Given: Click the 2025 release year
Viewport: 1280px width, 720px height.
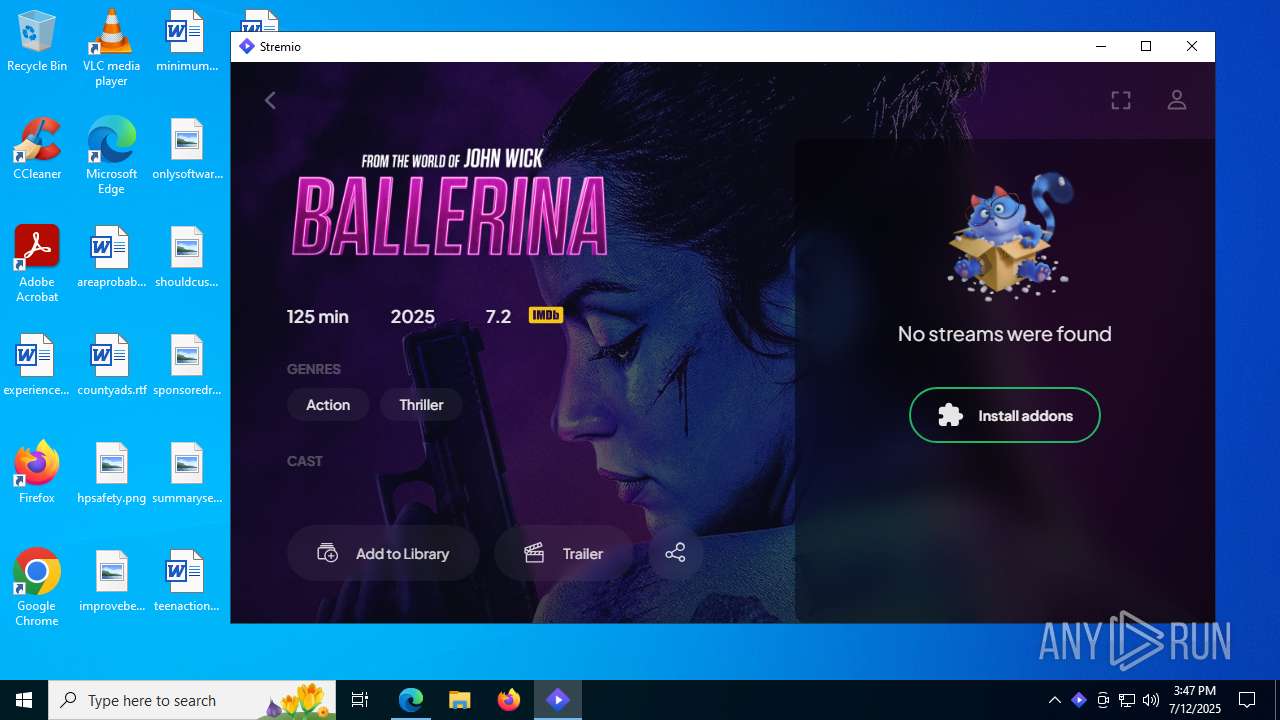Looking at the screenshot, I should coord(412,316).
